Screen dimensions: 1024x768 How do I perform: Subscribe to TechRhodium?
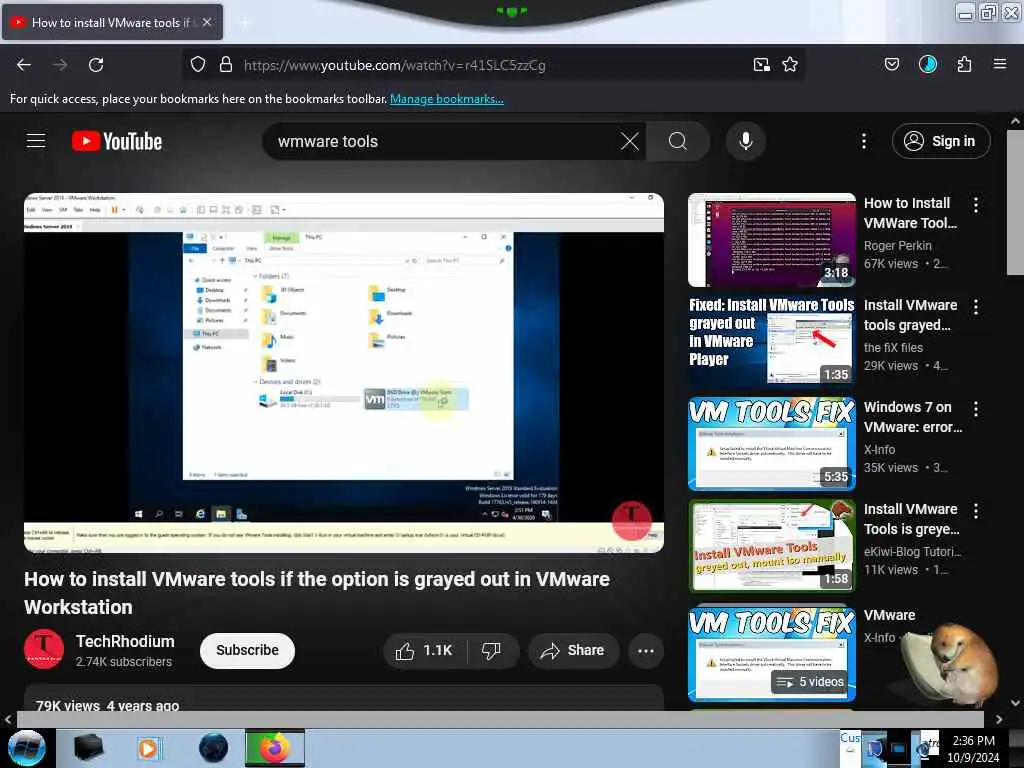click(x=248, y=650)
